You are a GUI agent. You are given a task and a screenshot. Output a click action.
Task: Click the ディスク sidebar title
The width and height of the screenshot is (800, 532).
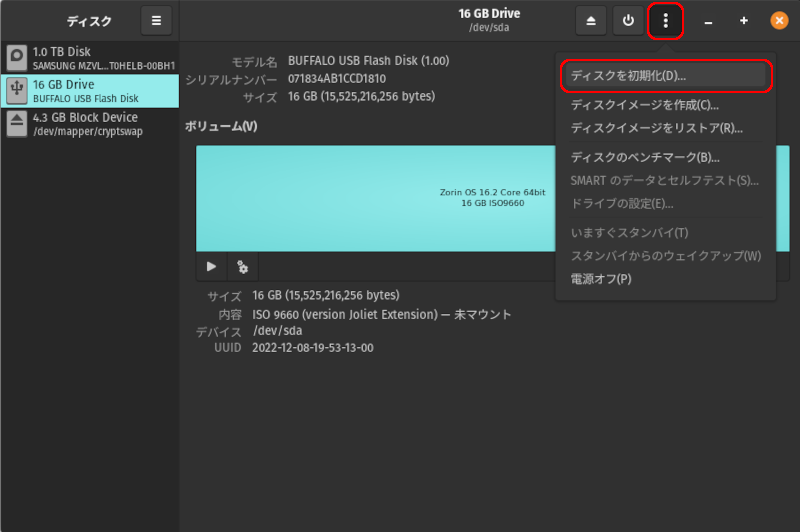(89, 21)
